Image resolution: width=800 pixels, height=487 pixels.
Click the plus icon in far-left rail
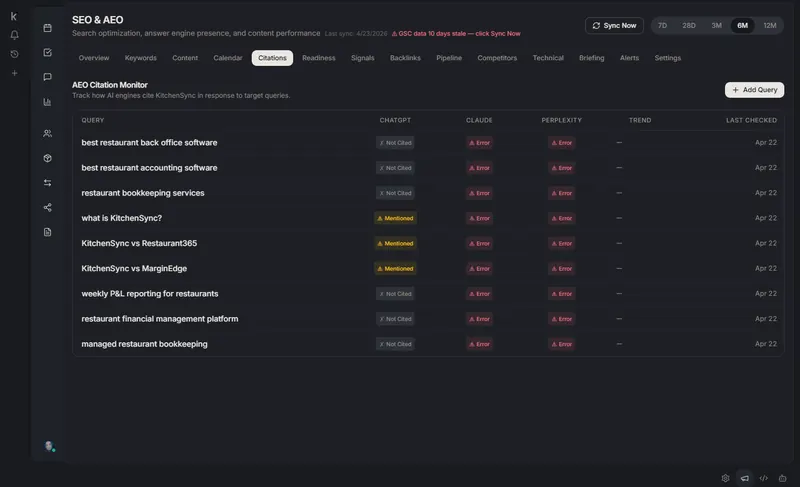pyautogui.click(x=14, y=73)
